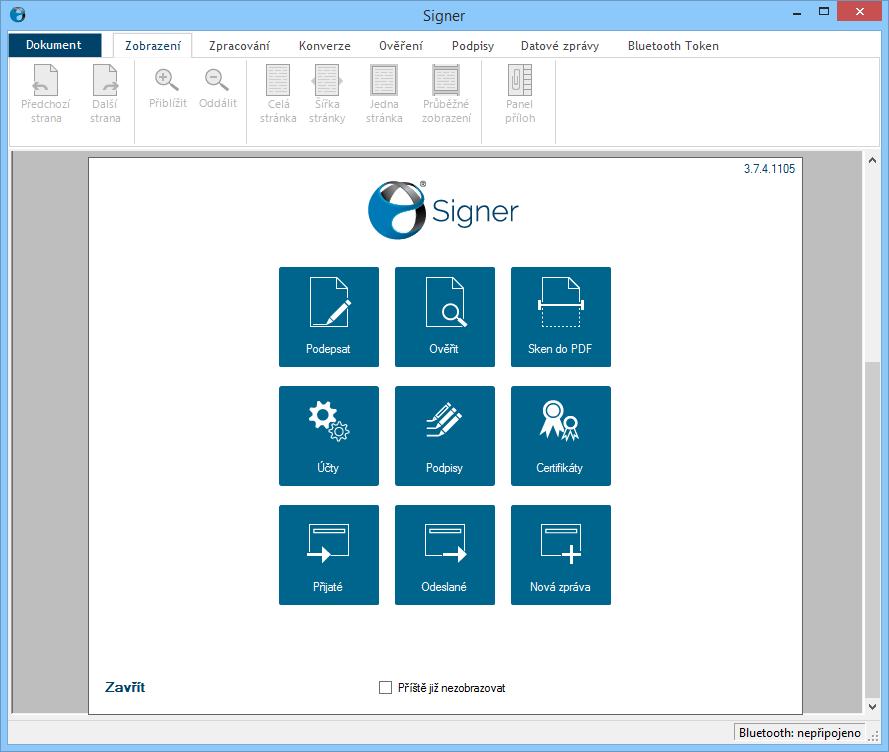Open the Certifikáty certificates tile

pyautogui.click(x=561, y=436)
